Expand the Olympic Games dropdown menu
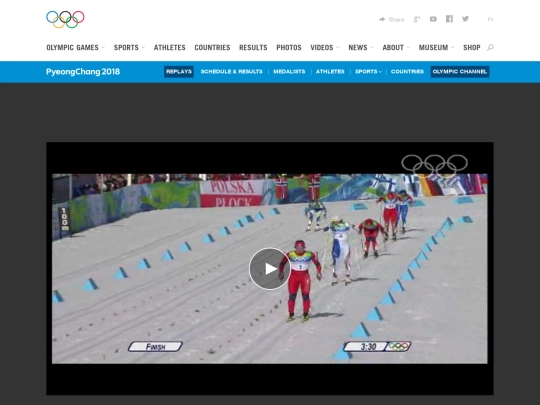 pyautogui.click(x=75, y=48)
